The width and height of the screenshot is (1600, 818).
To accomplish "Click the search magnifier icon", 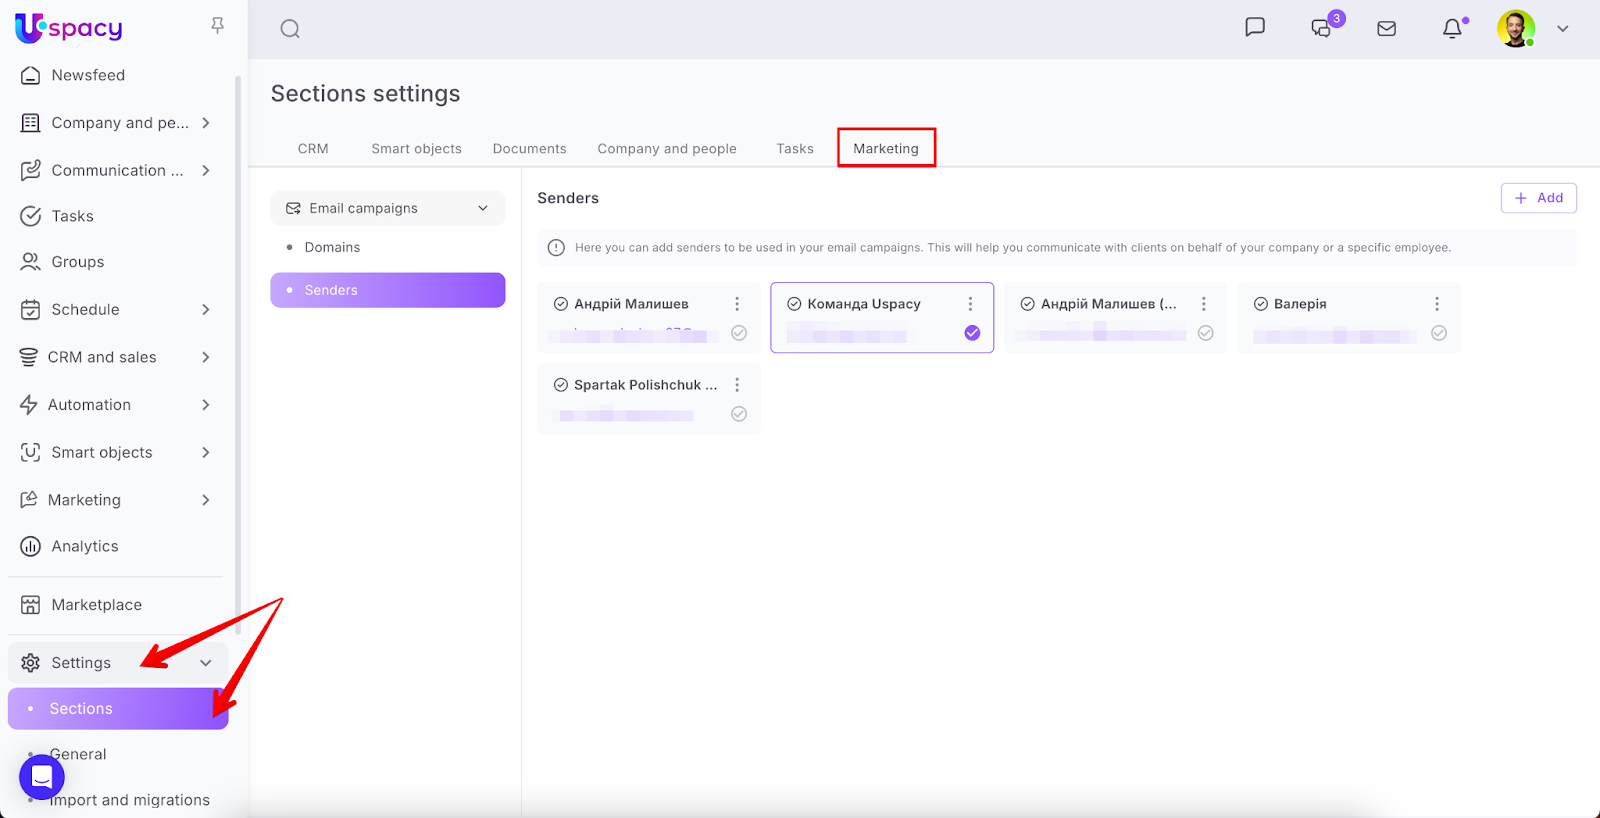I will 290,29.
